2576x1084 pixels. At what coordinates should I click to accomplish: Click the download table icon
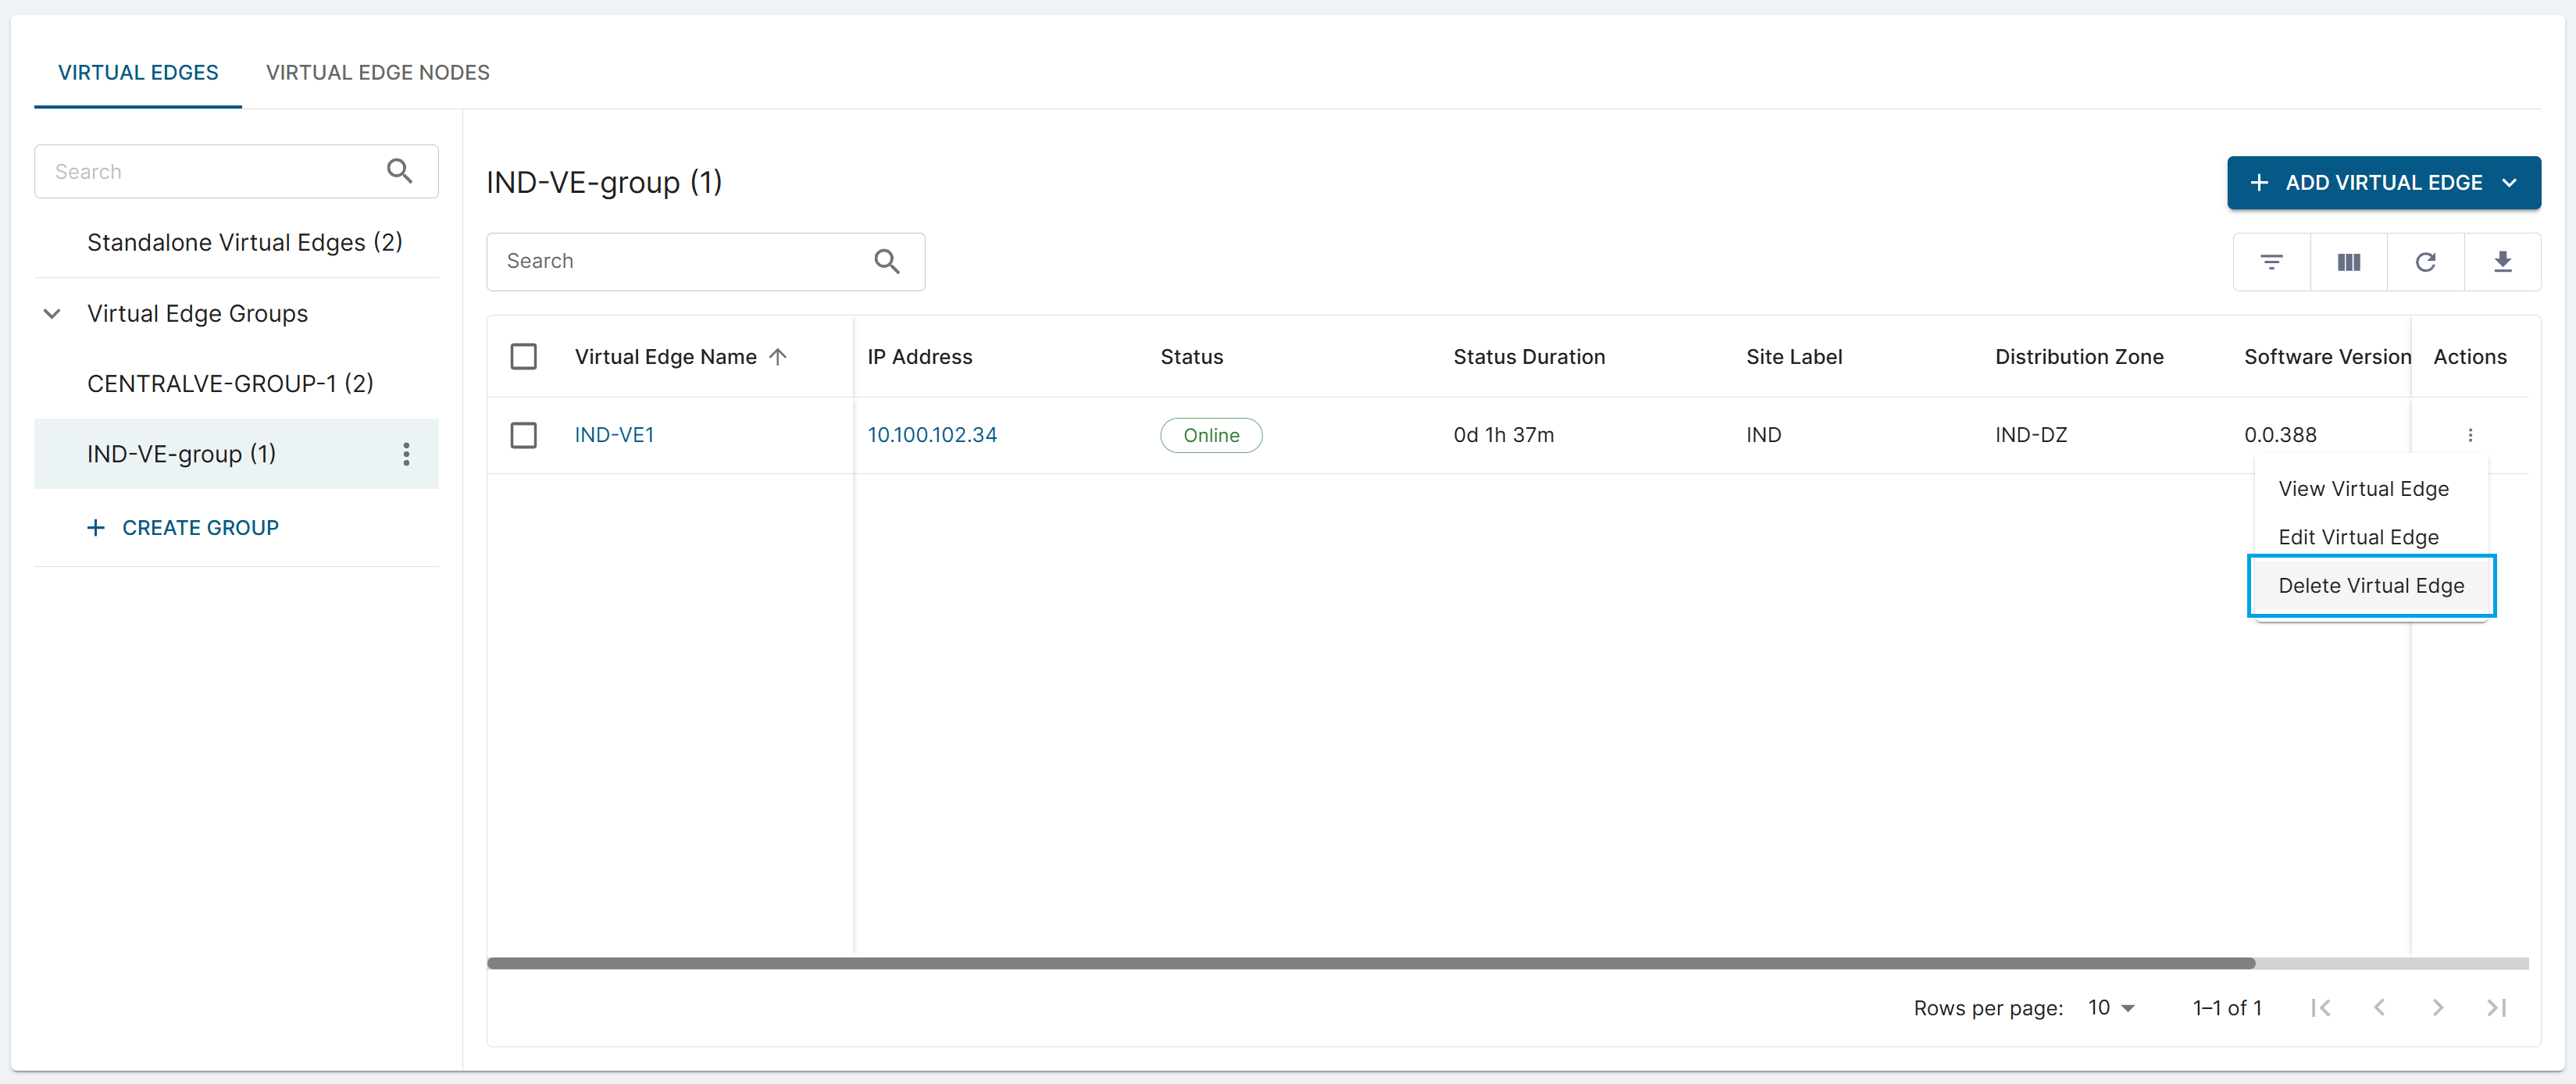(x=2502, y=262)
